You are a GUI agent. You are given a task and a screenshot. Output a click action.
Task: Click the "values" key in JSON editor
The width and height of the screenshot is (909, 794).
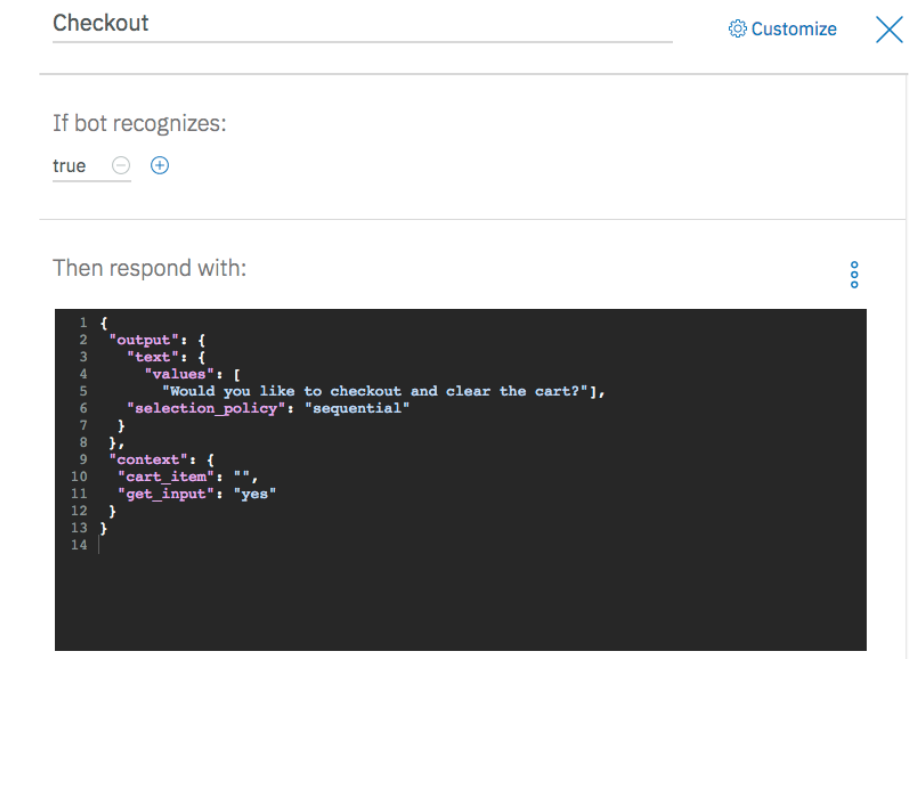pyautogui.click(x=175, y=374)
